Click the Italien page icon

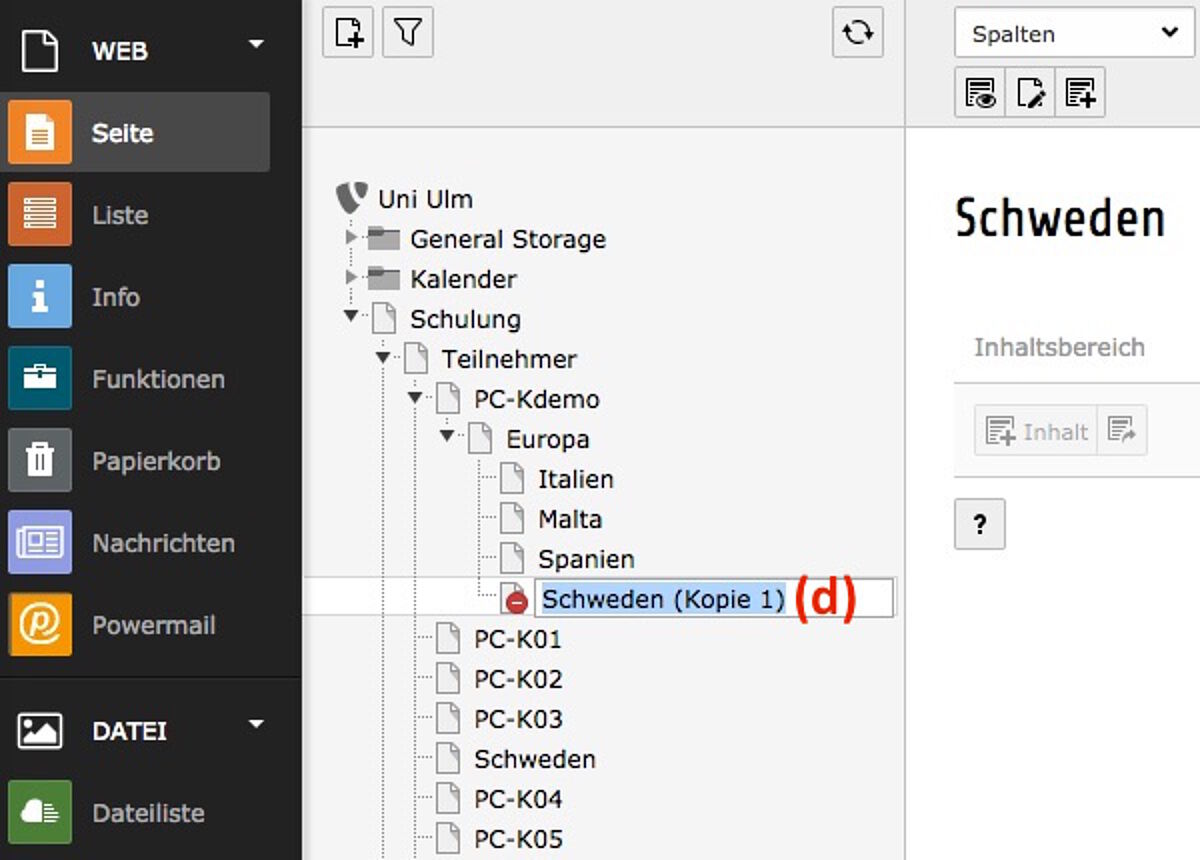(x=512, y=478)
